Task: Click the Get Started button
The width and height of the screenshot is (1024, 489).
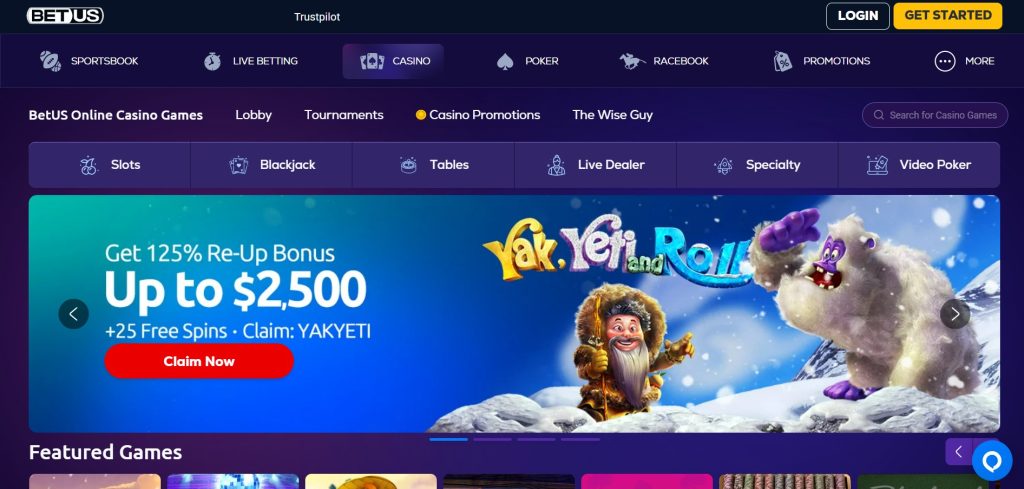Action: tap(948, 16)
